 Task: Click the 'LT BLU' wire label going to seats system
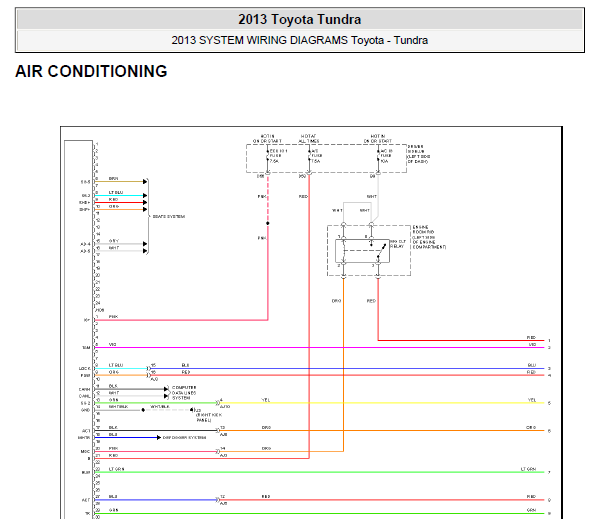click(116, 192)
